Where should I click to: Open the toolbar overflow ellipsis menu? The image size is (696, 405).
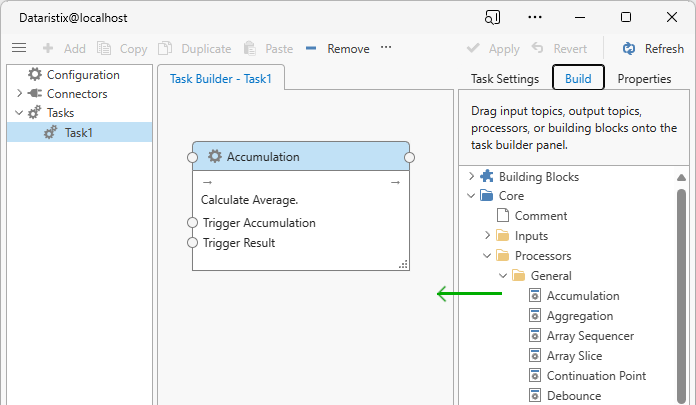(x=386, y=48)
